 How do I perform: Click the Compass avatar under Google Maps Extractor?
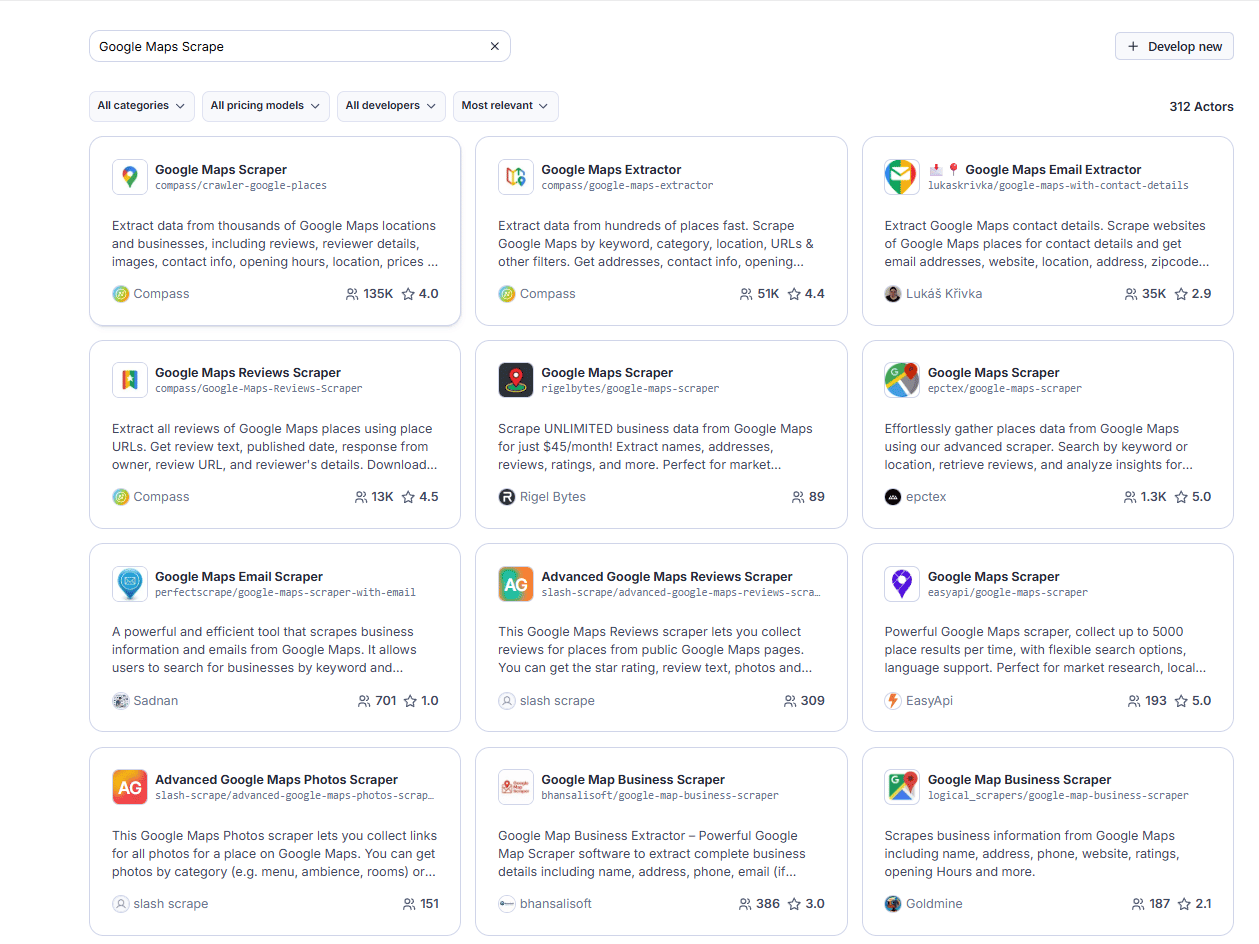[507, 294]
